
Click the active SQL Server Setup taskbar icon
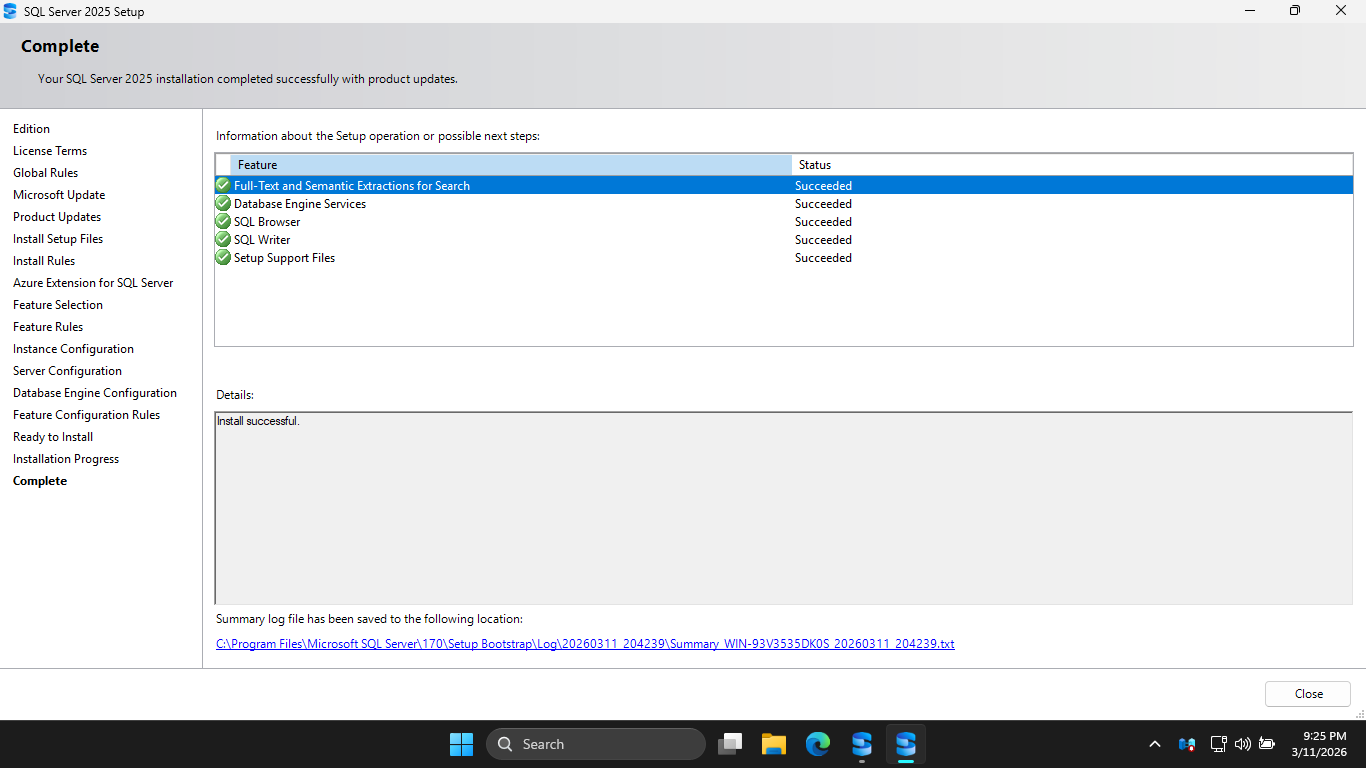[x=906, y=744]
